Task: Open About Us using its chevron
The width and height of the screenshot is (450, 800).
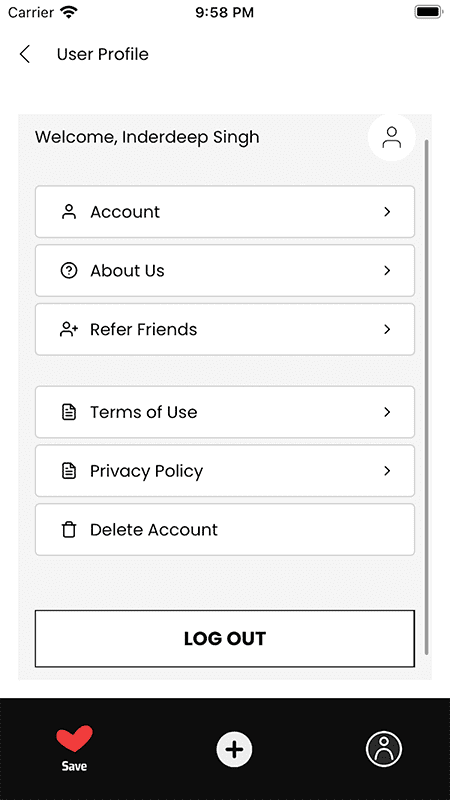Action: [x=387, y=270]
